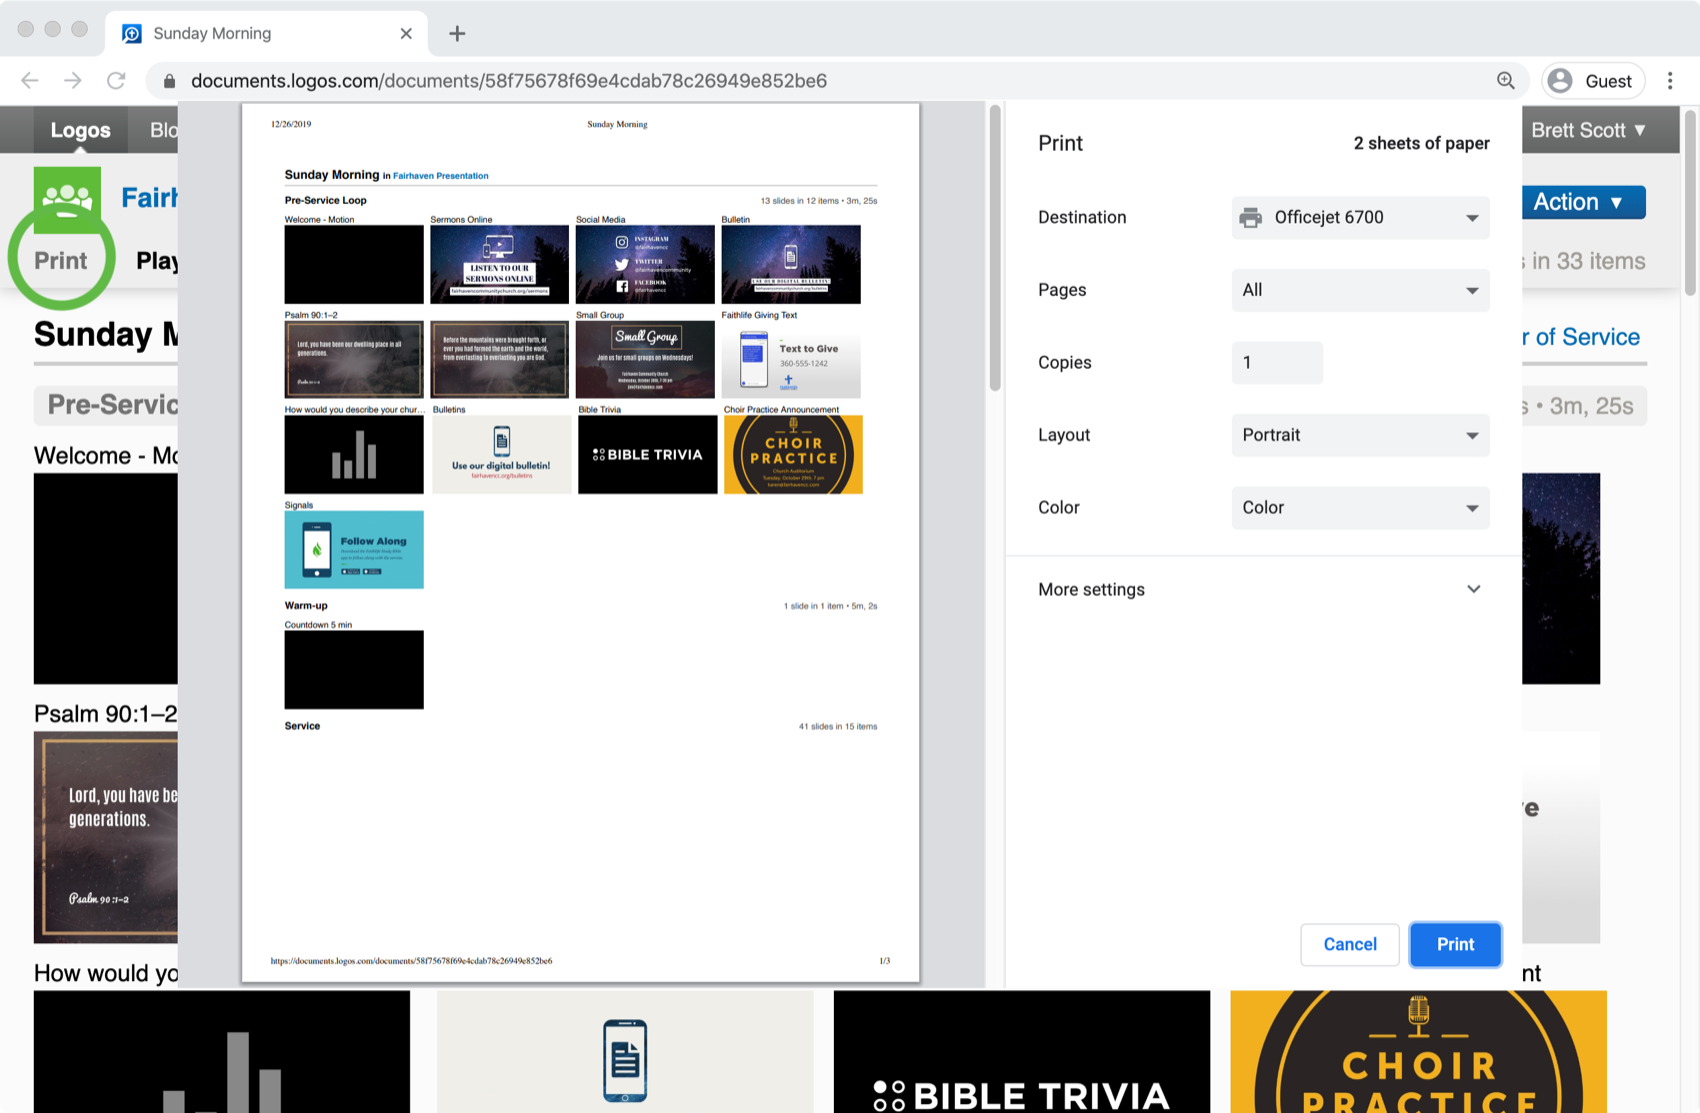
Task: Click the Play link beside Print
Action: [157, 260]
